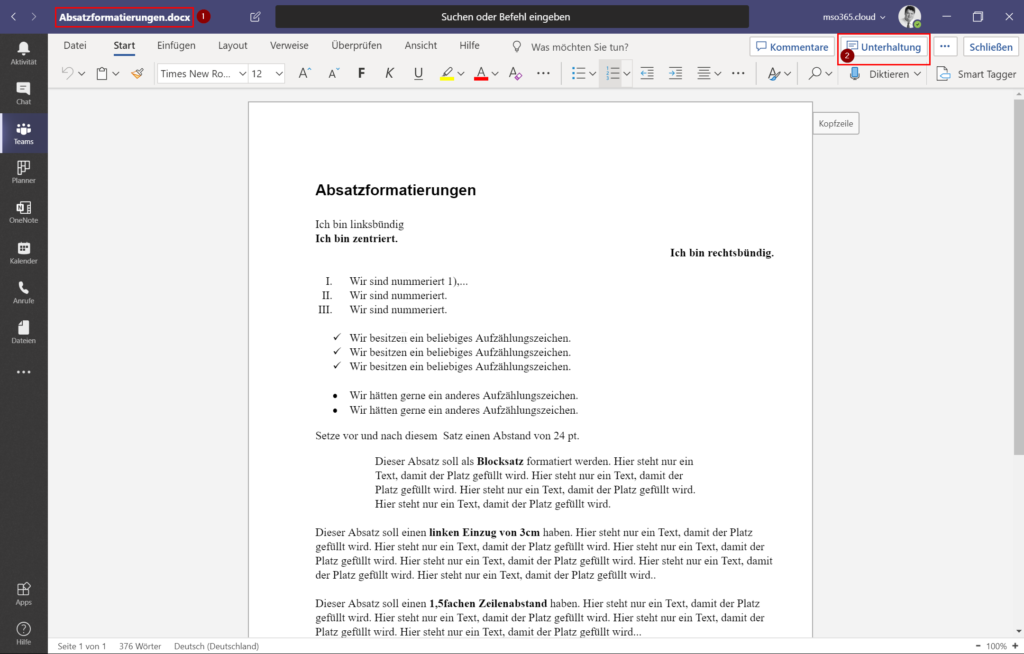This screenshot has width=1024, height=654.
Task: Expand the Diktieren options arrow
Action: (918, 74)
